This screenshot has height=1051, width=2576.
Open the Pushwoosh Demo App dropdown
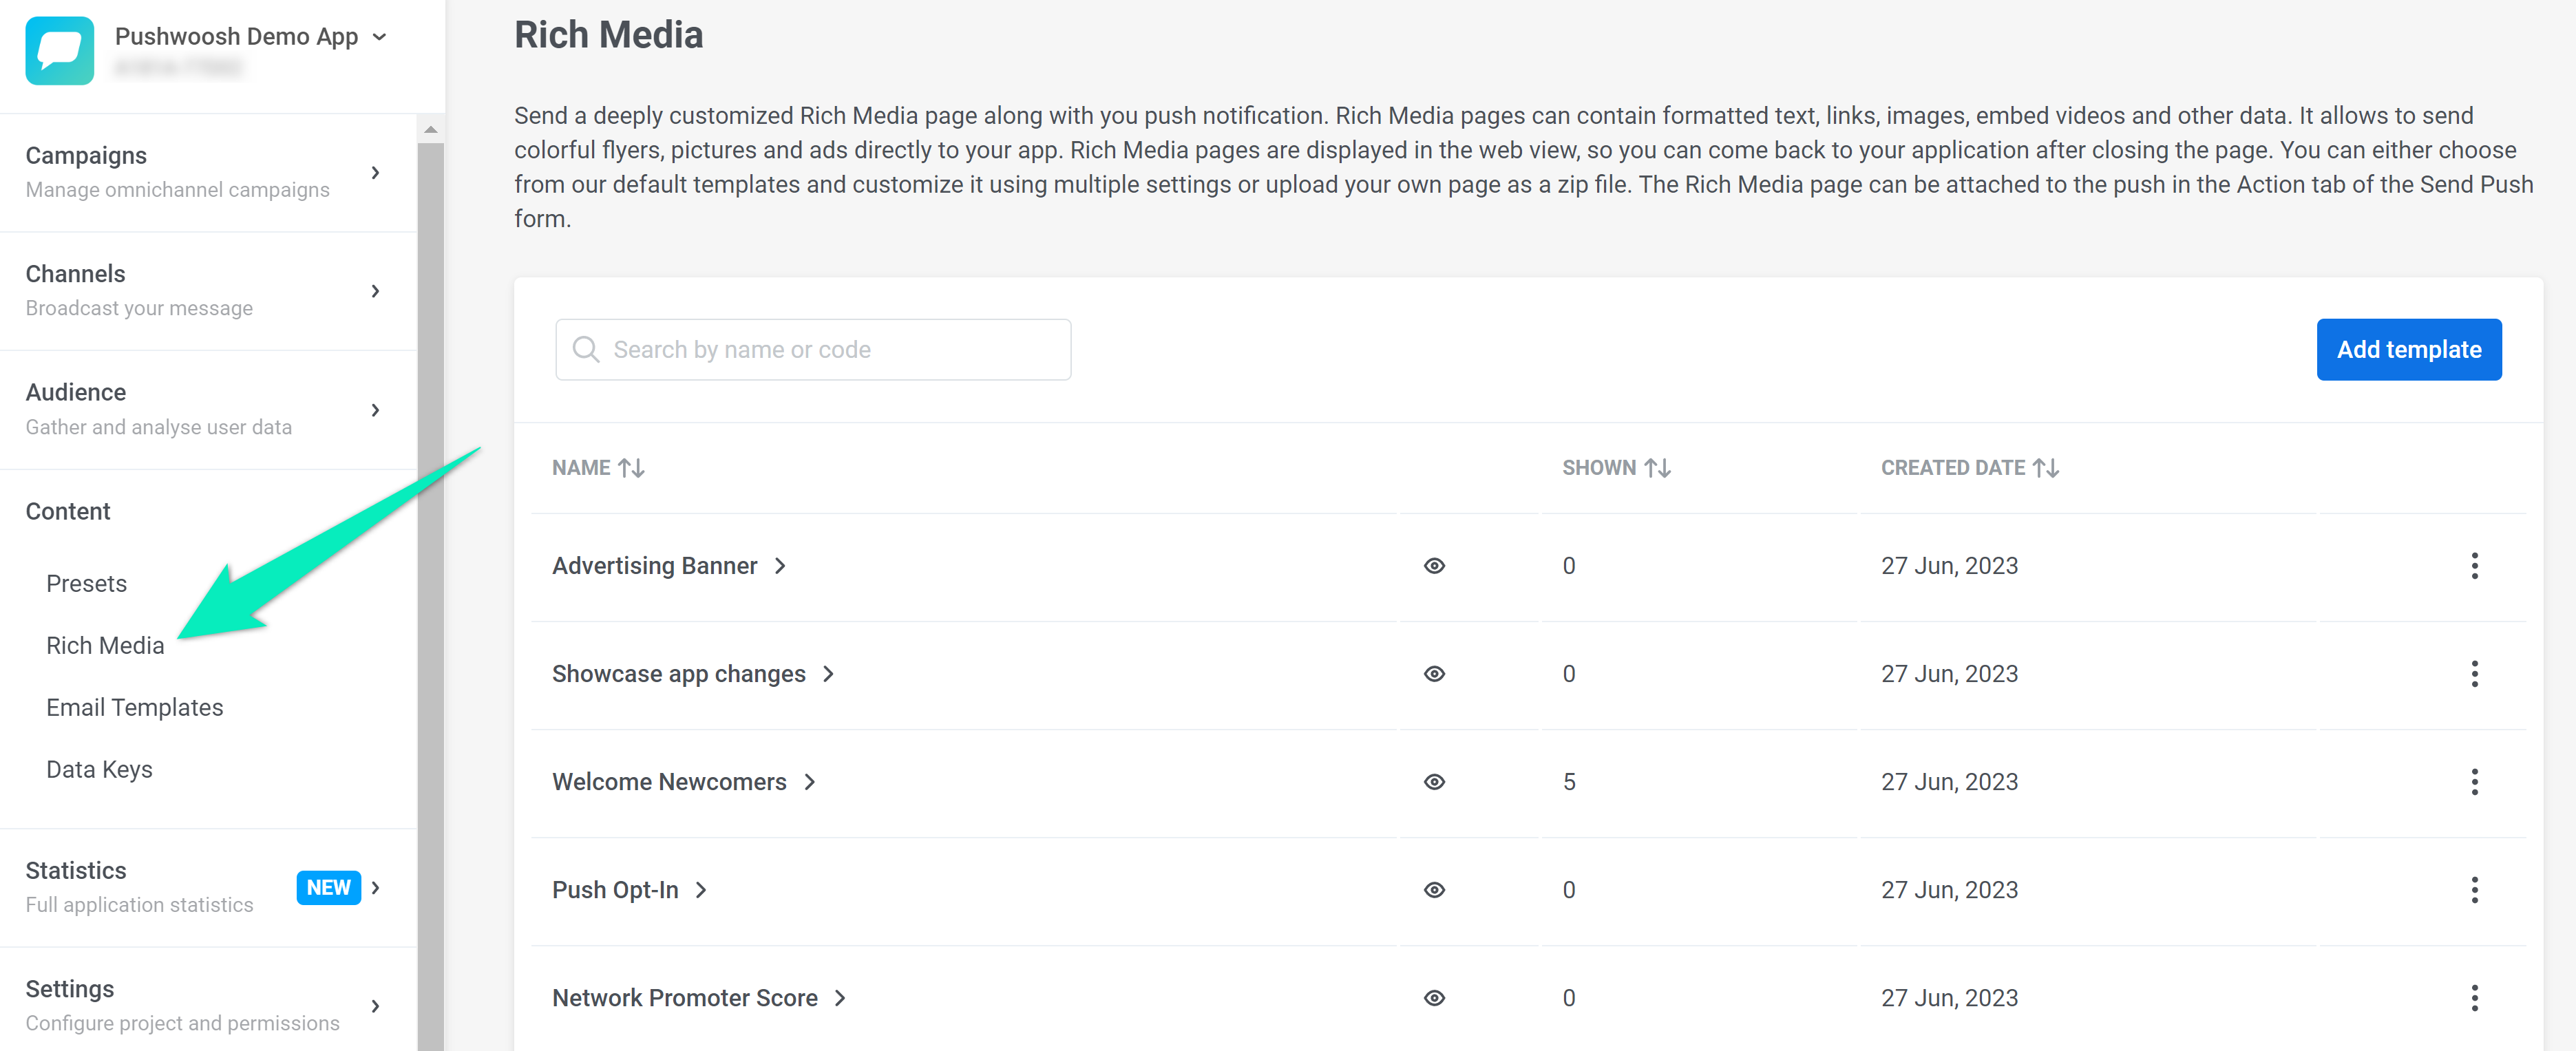point(379,37)
